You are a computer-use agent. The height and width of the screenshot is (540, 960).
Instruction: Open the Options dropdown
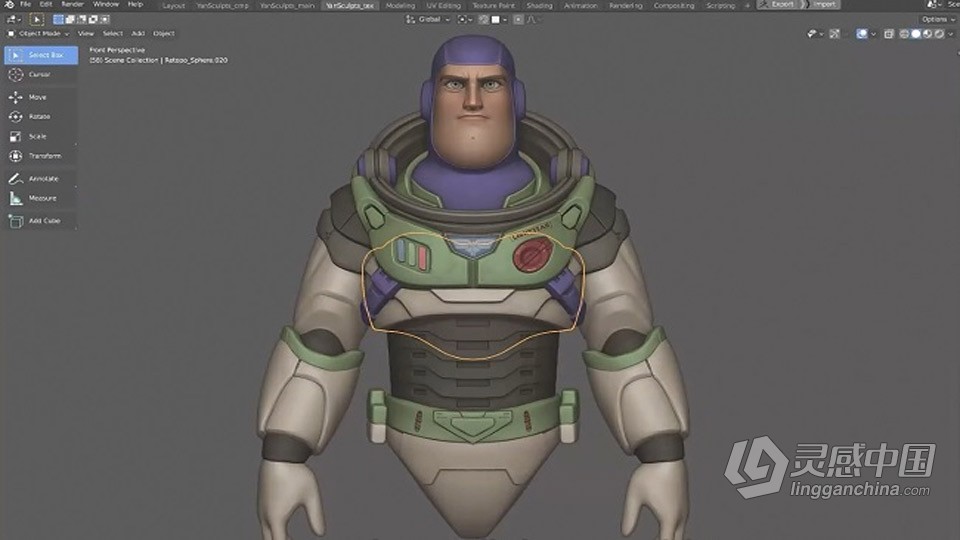[938, 20]
